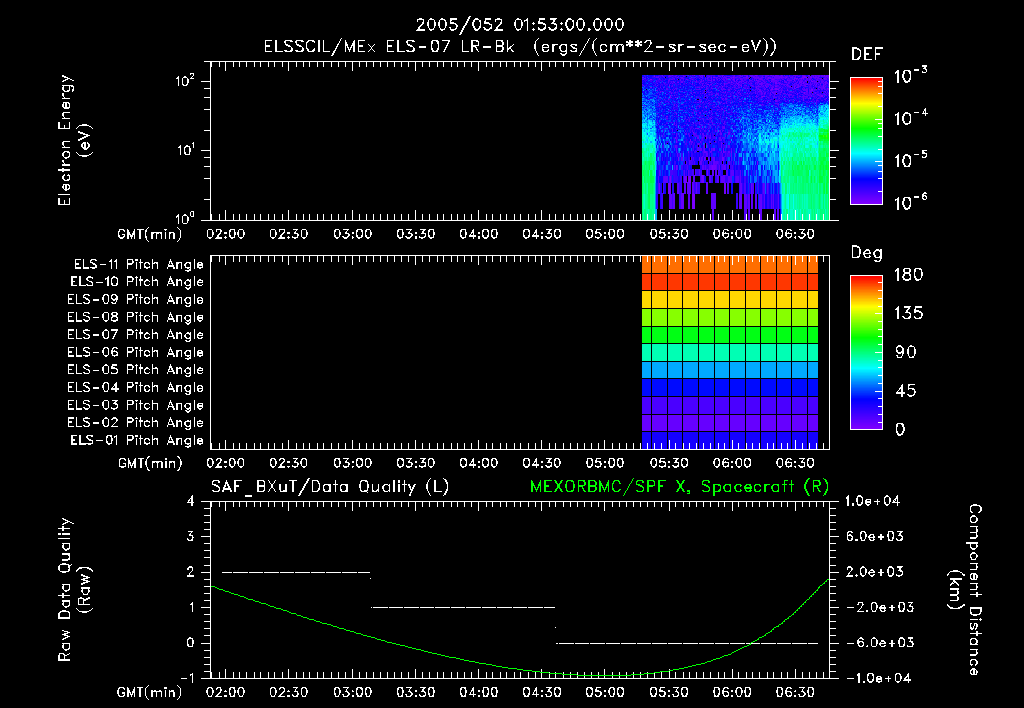Click the data quality line segment at level 2
The height and width of the screenshot is (708, 1024).
pyautogui.click(x=296, y=572)
